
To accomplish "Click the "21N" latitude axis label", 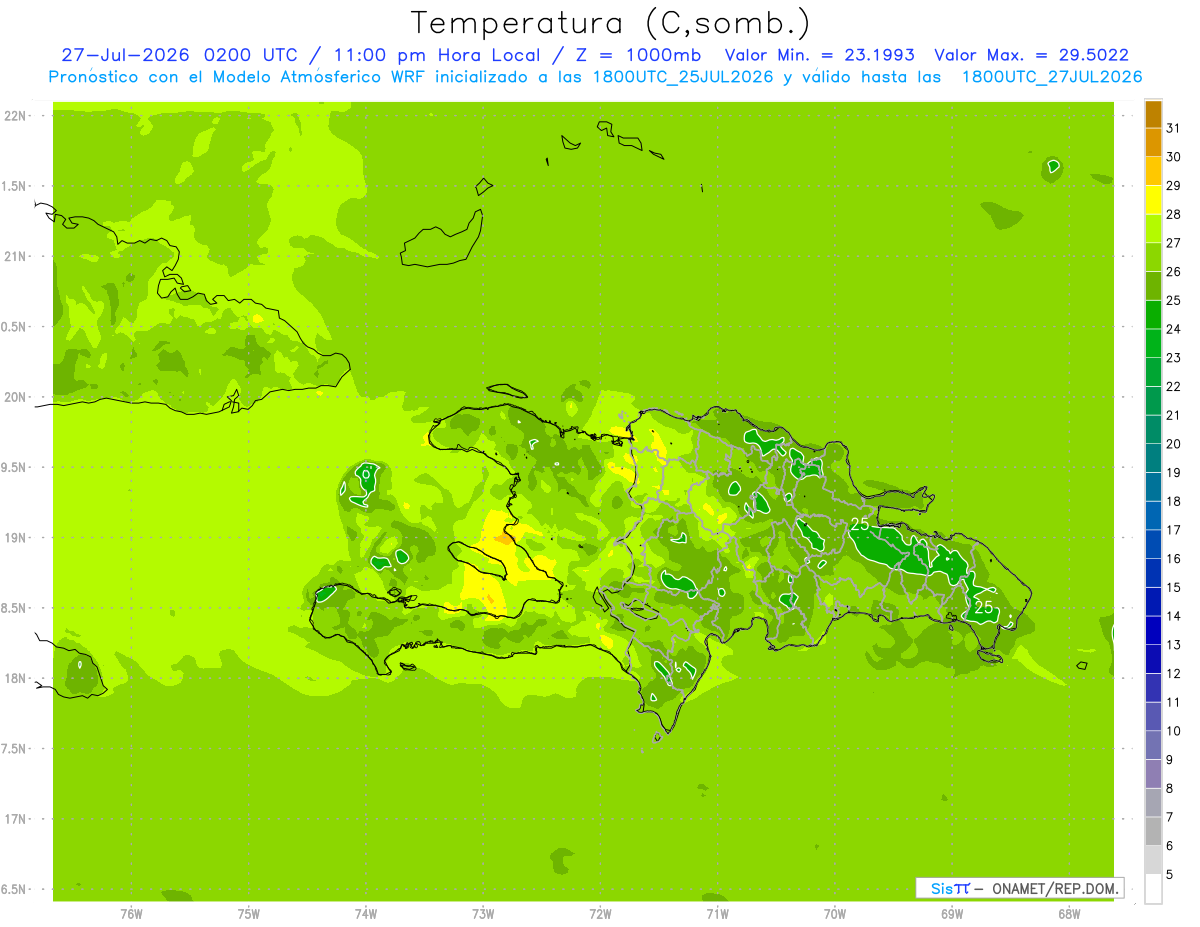I will click(14, 257).
